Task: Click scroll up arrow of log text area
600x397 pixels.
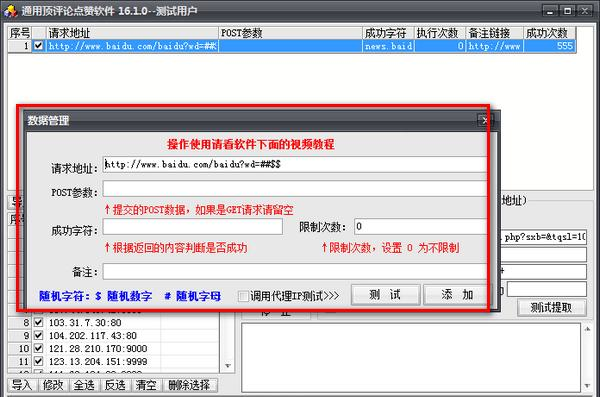Action: click(x=587, y=329)
